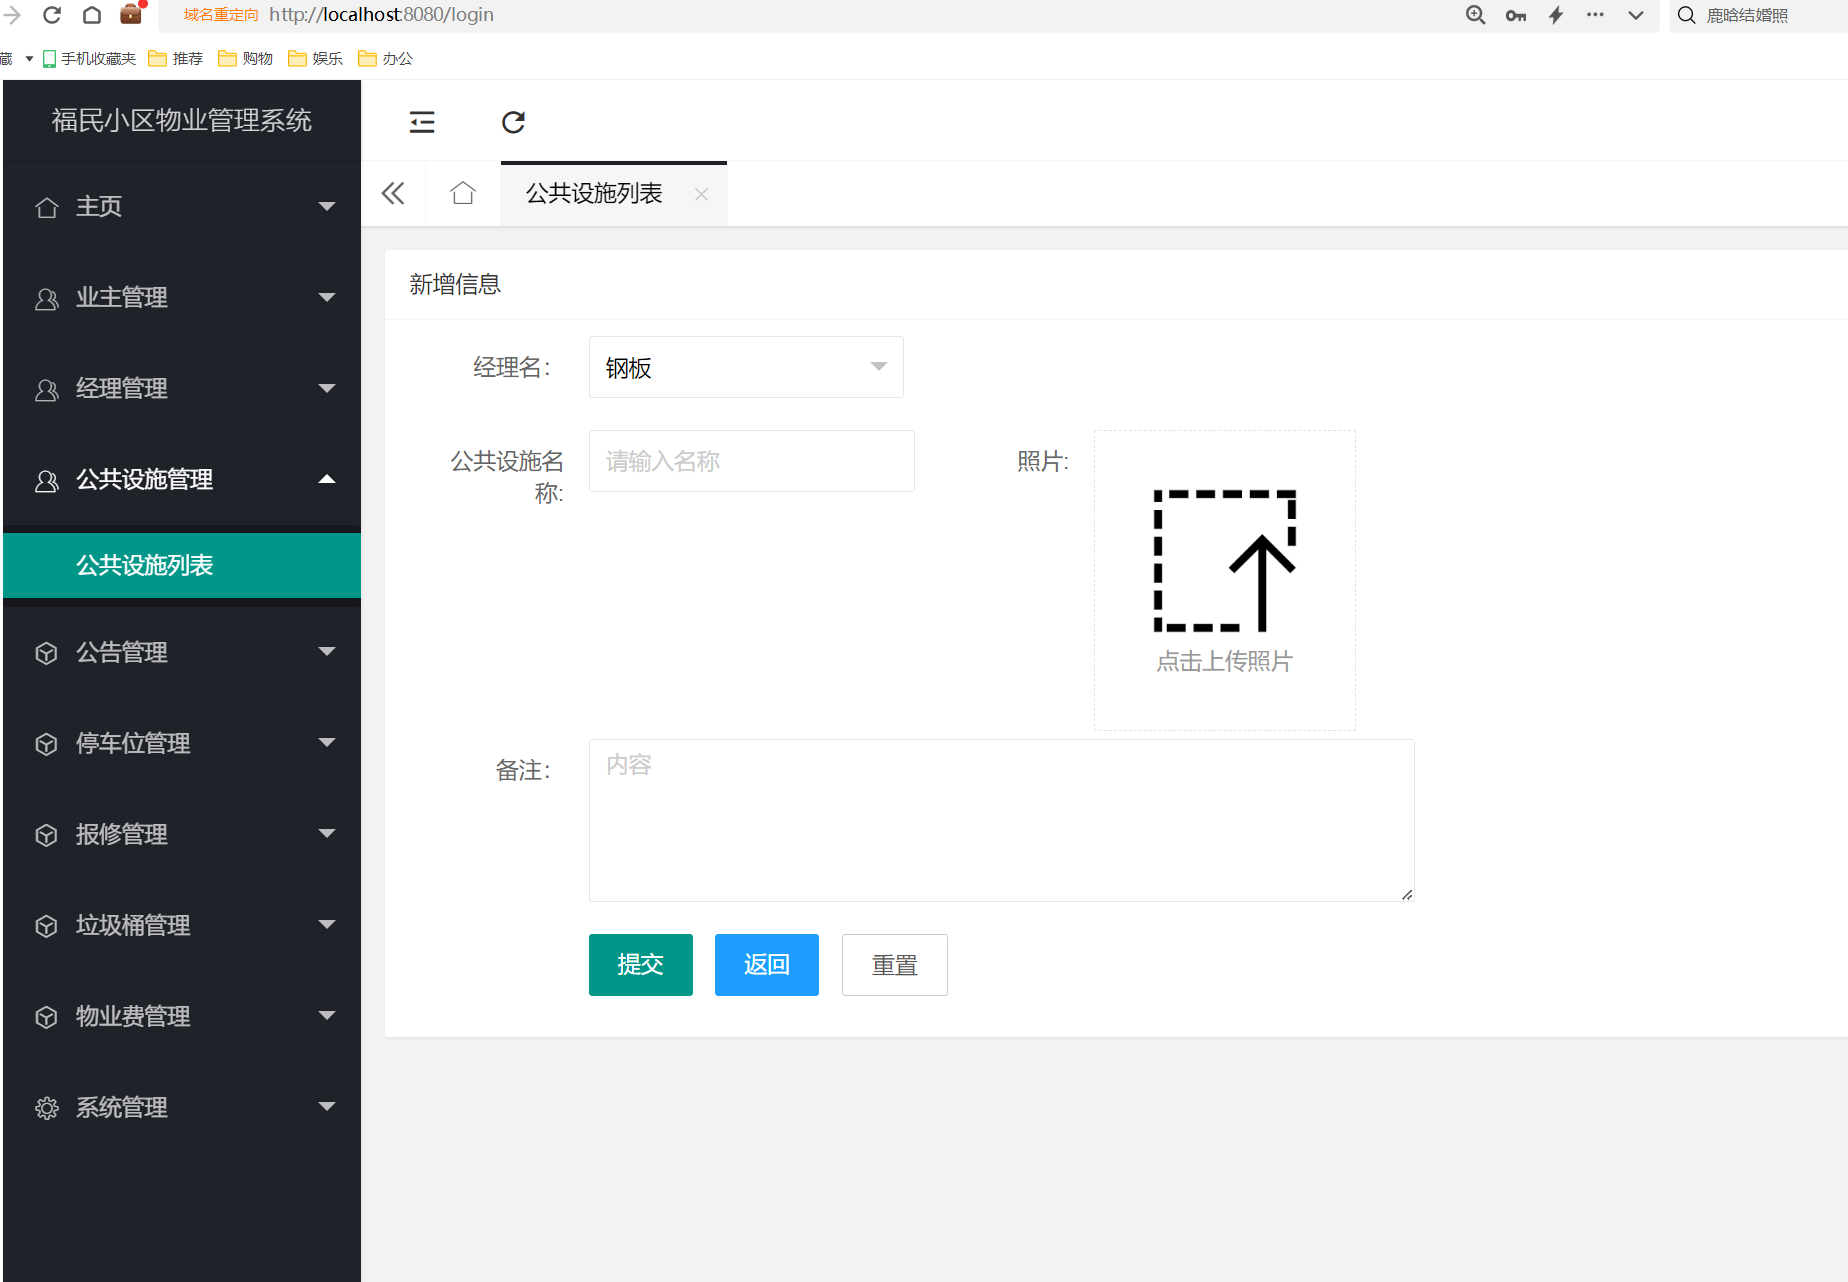Select 公共设施列表 in the sidebar
Image resolution: width=1848 pixels, height=1282 pixels.
tap(182, 565)
